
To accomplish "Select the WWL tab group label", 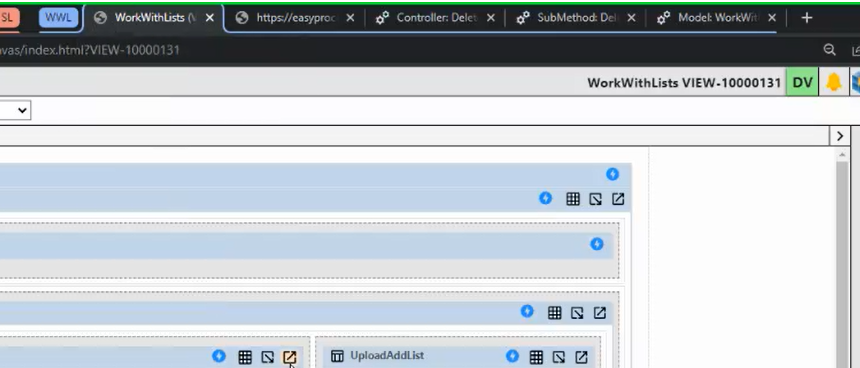I will coord(58,18).
